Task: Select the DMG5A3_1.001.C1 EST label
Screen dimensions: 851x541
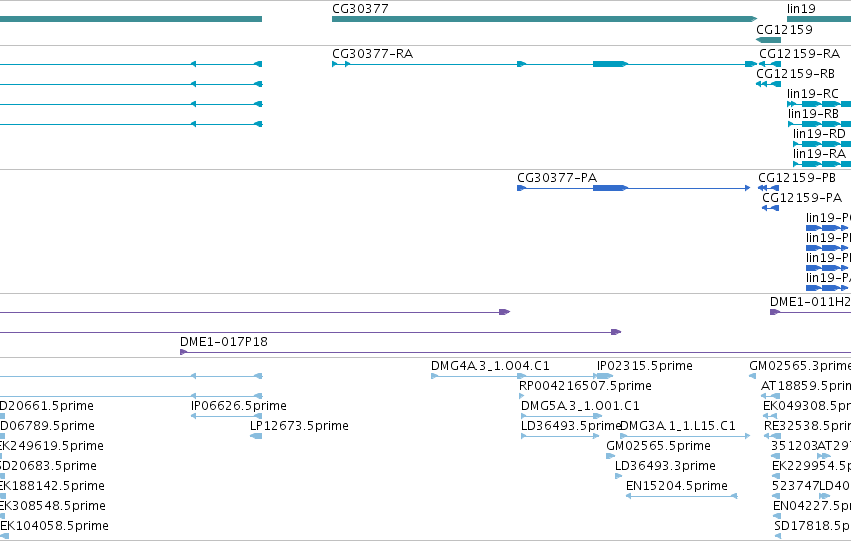Action: (x=580, y=406)
